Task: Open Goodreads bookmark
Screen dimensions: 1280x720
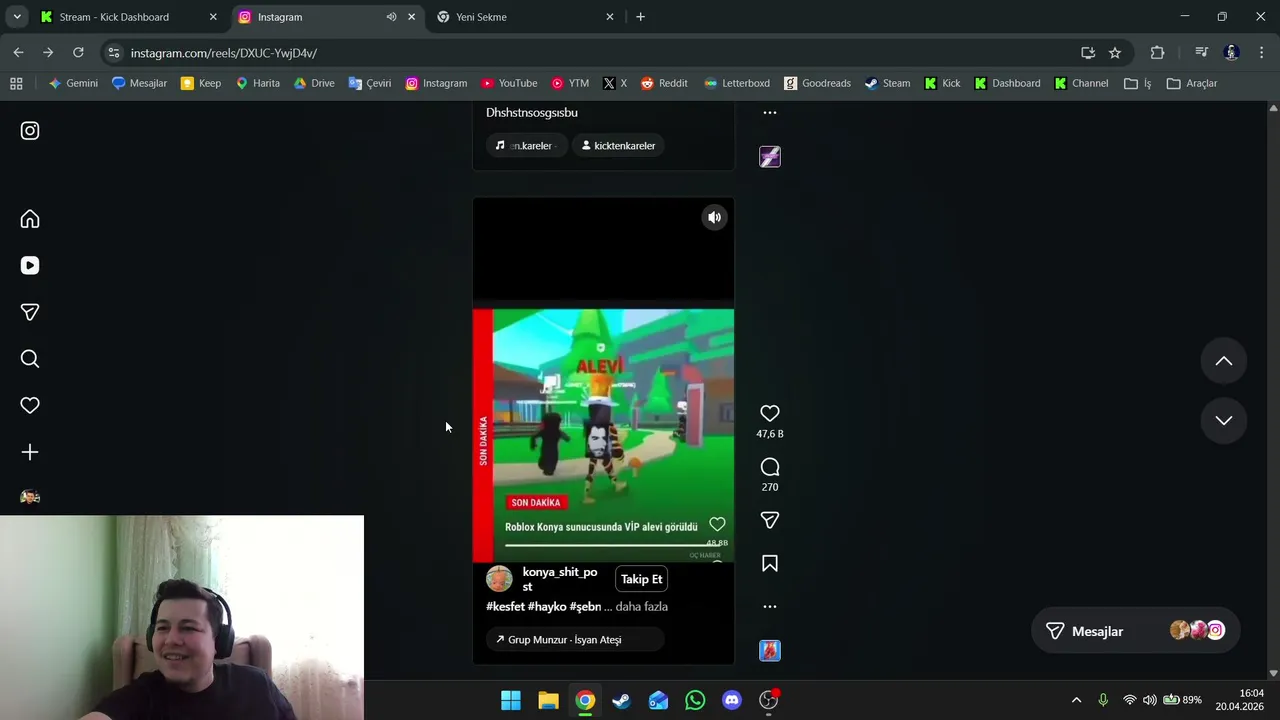Action: (x=817, y=83)
